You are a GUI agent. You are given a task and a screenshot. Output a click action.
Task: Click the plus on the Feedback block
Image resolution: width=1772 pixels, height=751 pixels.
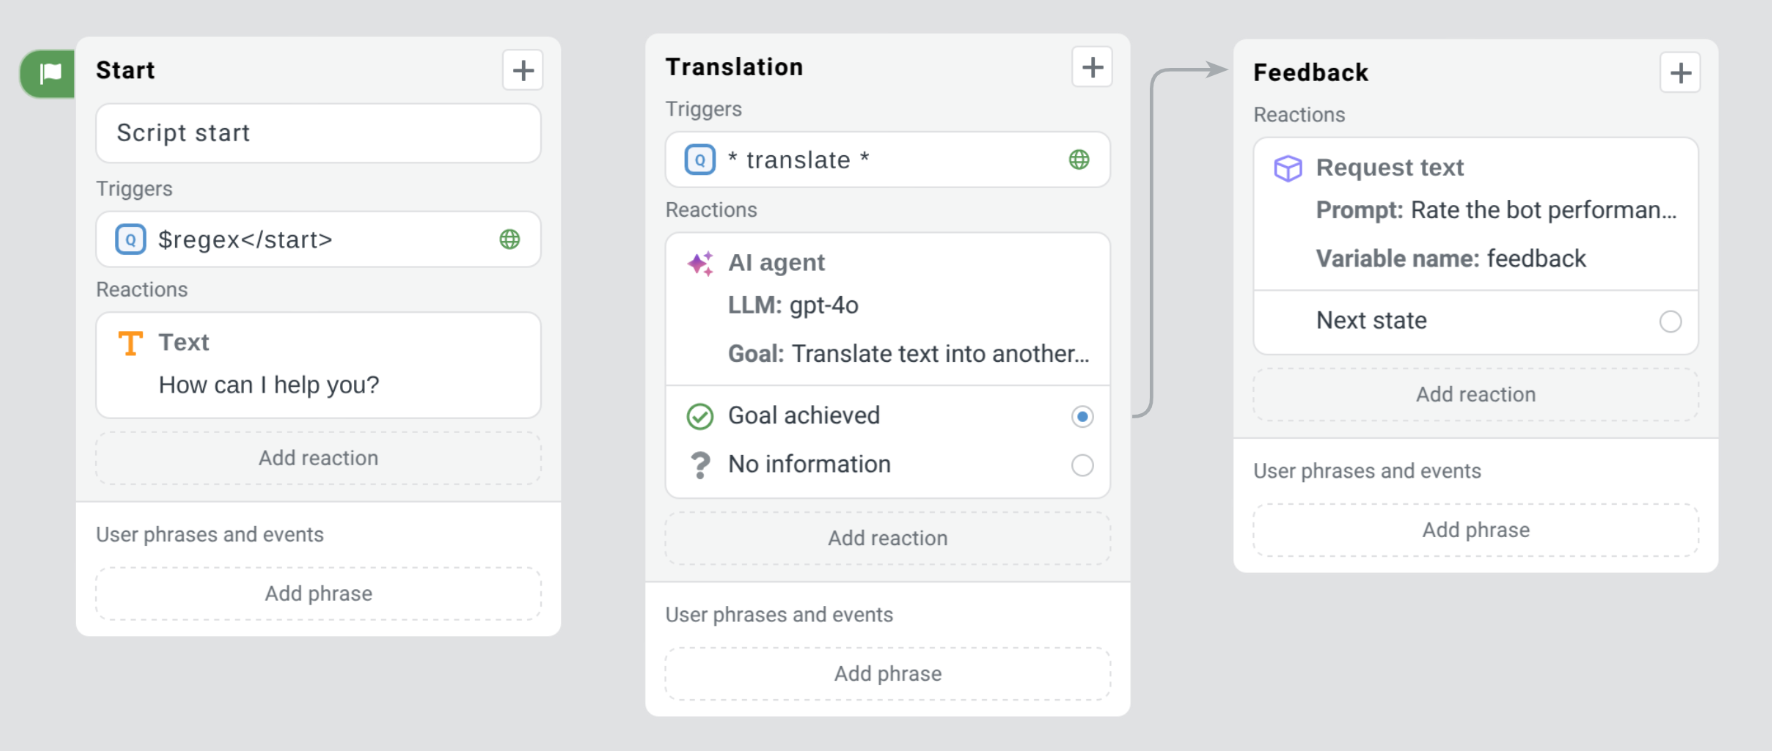[x=1680, y=72]
